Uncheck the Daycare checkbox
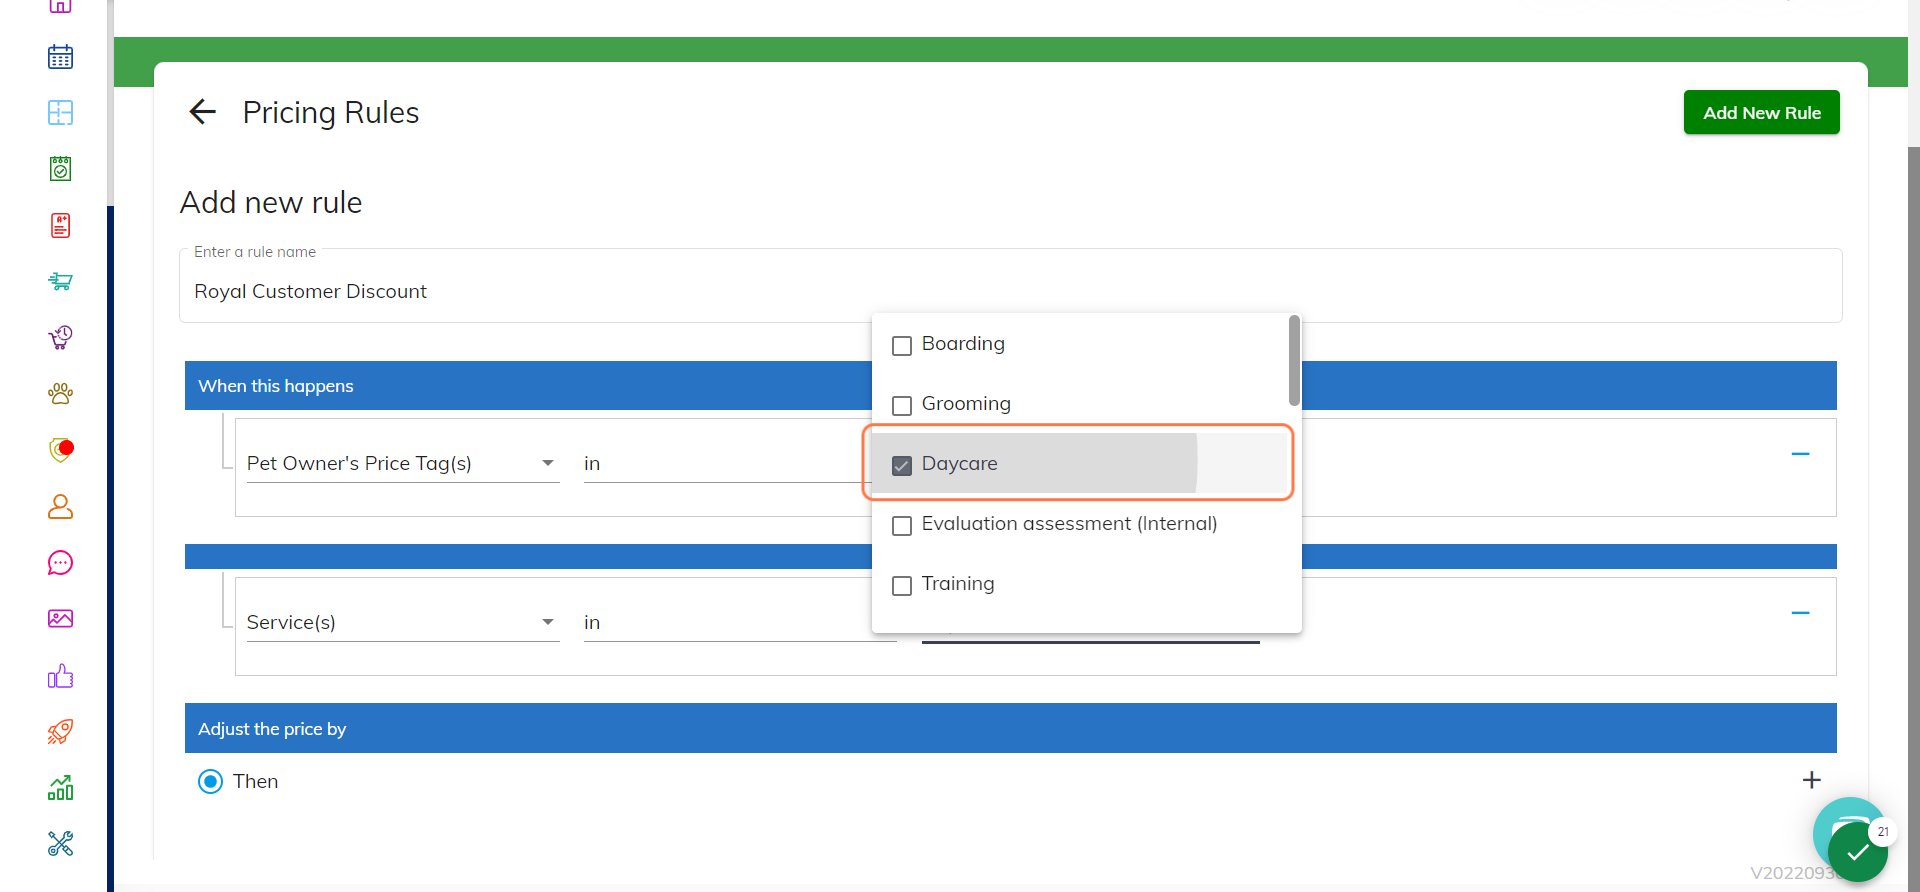 [x=902, y=465]
